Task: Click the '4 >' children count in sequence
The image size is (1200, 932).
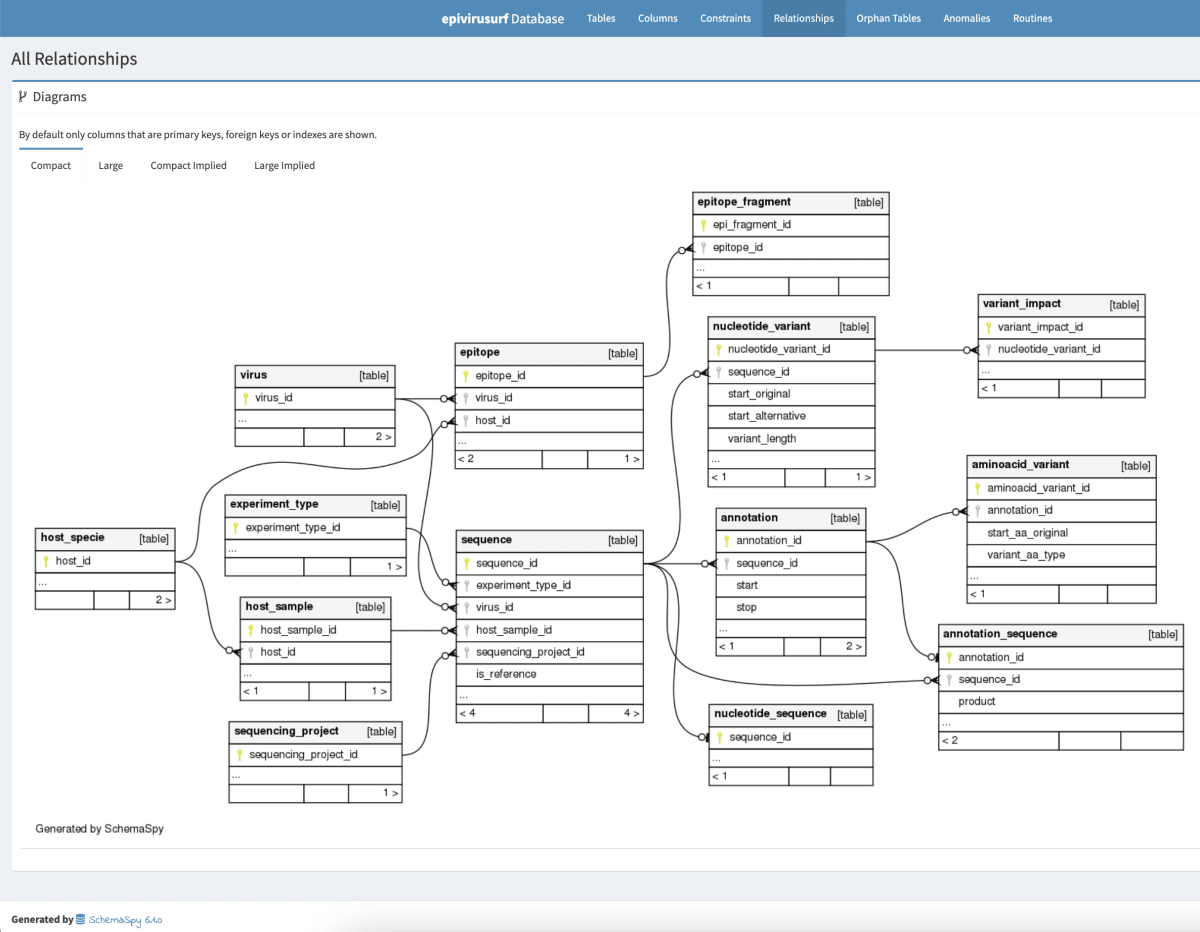Action: 615,714
